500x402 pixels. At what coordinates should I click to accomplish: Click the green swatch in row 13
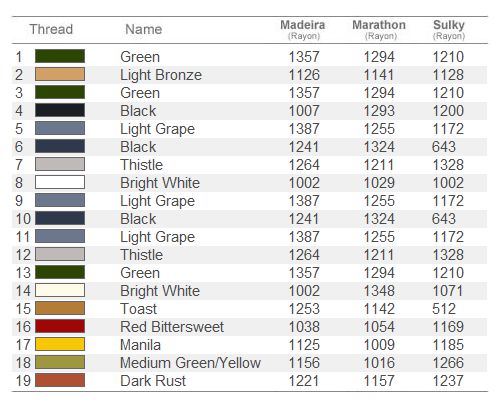60,272
